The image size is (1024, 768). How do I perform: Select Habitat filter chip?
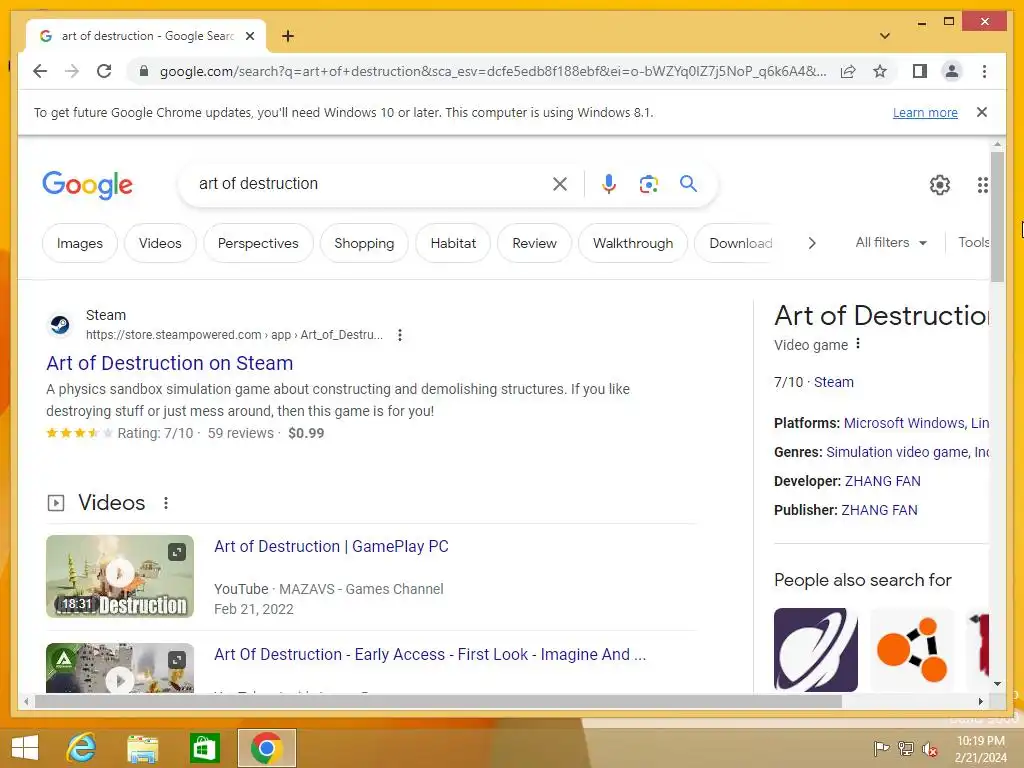[453, 243]
